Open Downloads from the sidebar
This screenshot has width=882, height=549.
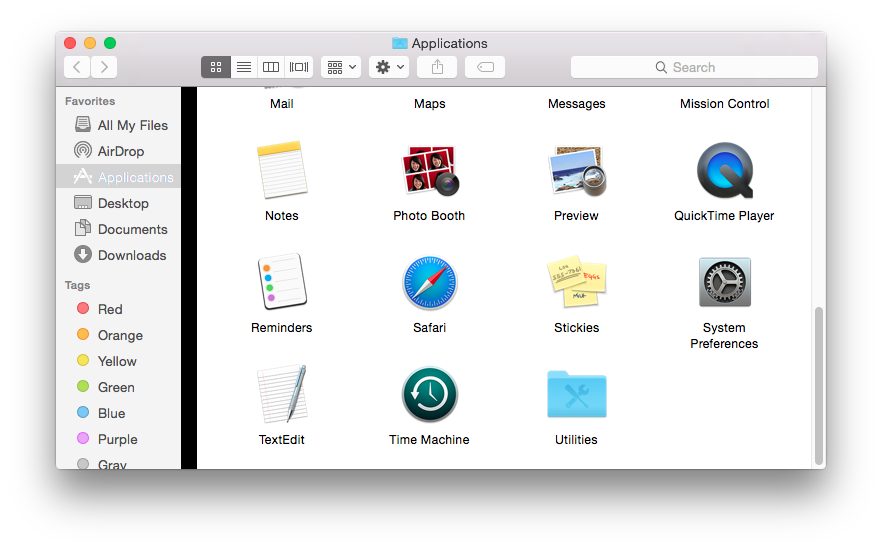click(x=119, y=255)
